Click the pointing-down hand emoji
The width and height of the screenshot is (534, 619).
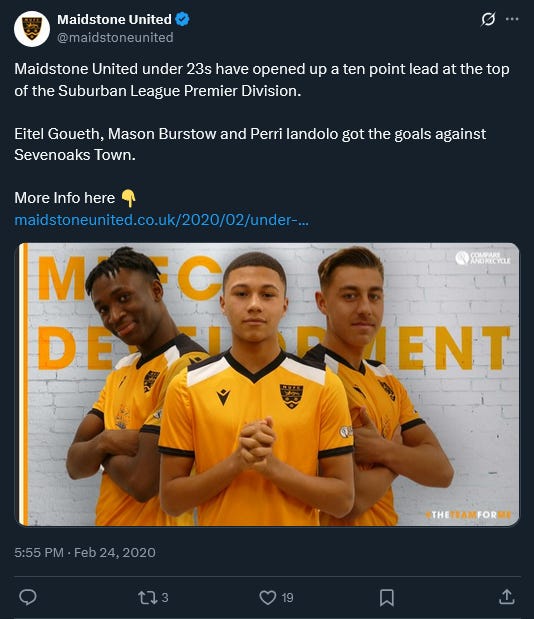coord(128,198)
